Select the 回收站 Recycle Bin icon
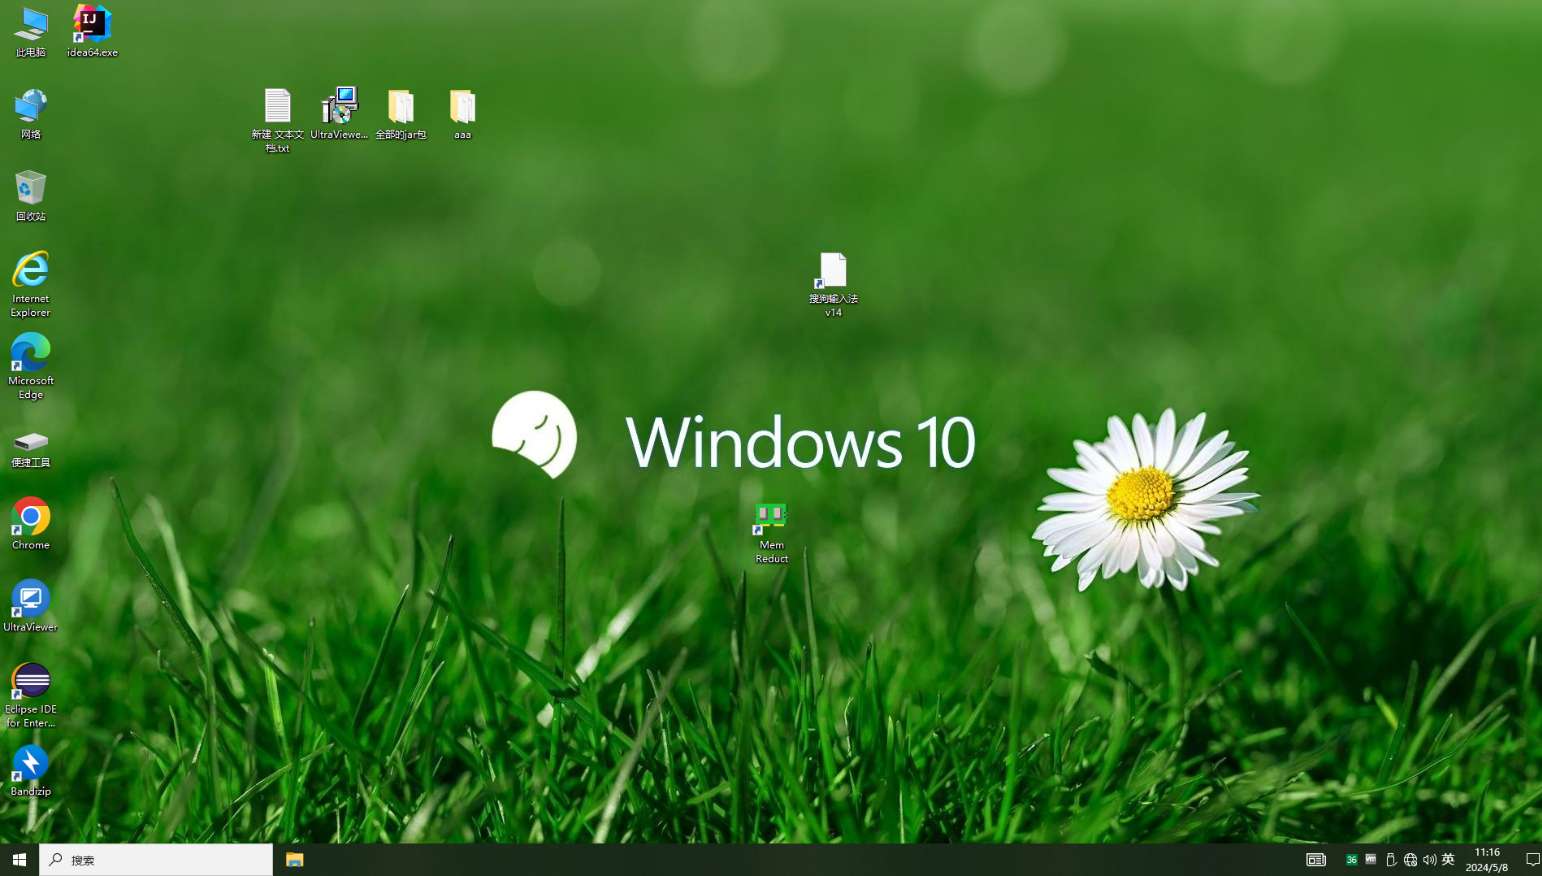The width and height of the screenshot is (1542, 876). click(30, 195)
